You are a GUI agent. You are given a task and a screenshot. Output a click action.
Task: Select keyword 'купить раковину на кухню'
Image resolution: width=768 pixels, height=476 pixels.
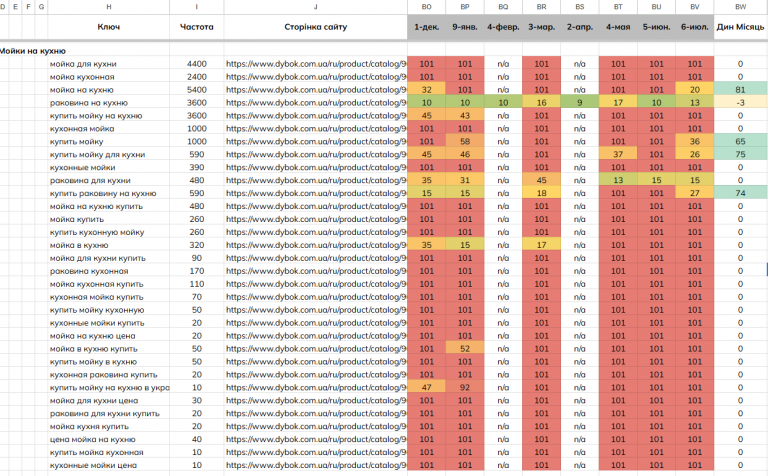pos(102,193)
